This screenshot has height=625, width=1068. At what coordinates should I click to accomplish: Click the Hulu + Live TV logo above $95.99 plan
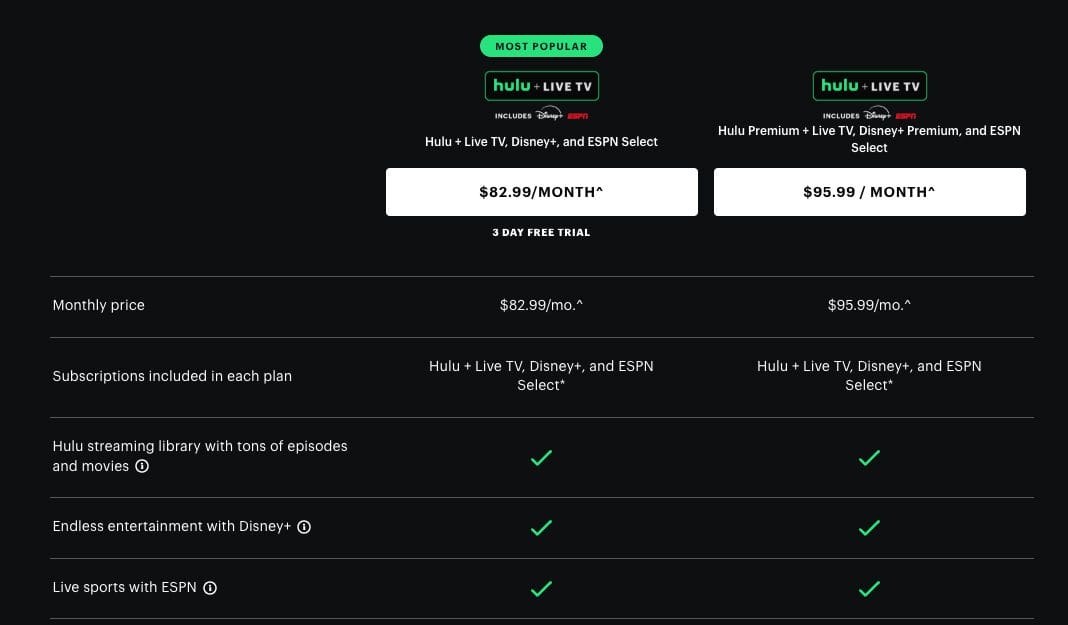[869, 85]
